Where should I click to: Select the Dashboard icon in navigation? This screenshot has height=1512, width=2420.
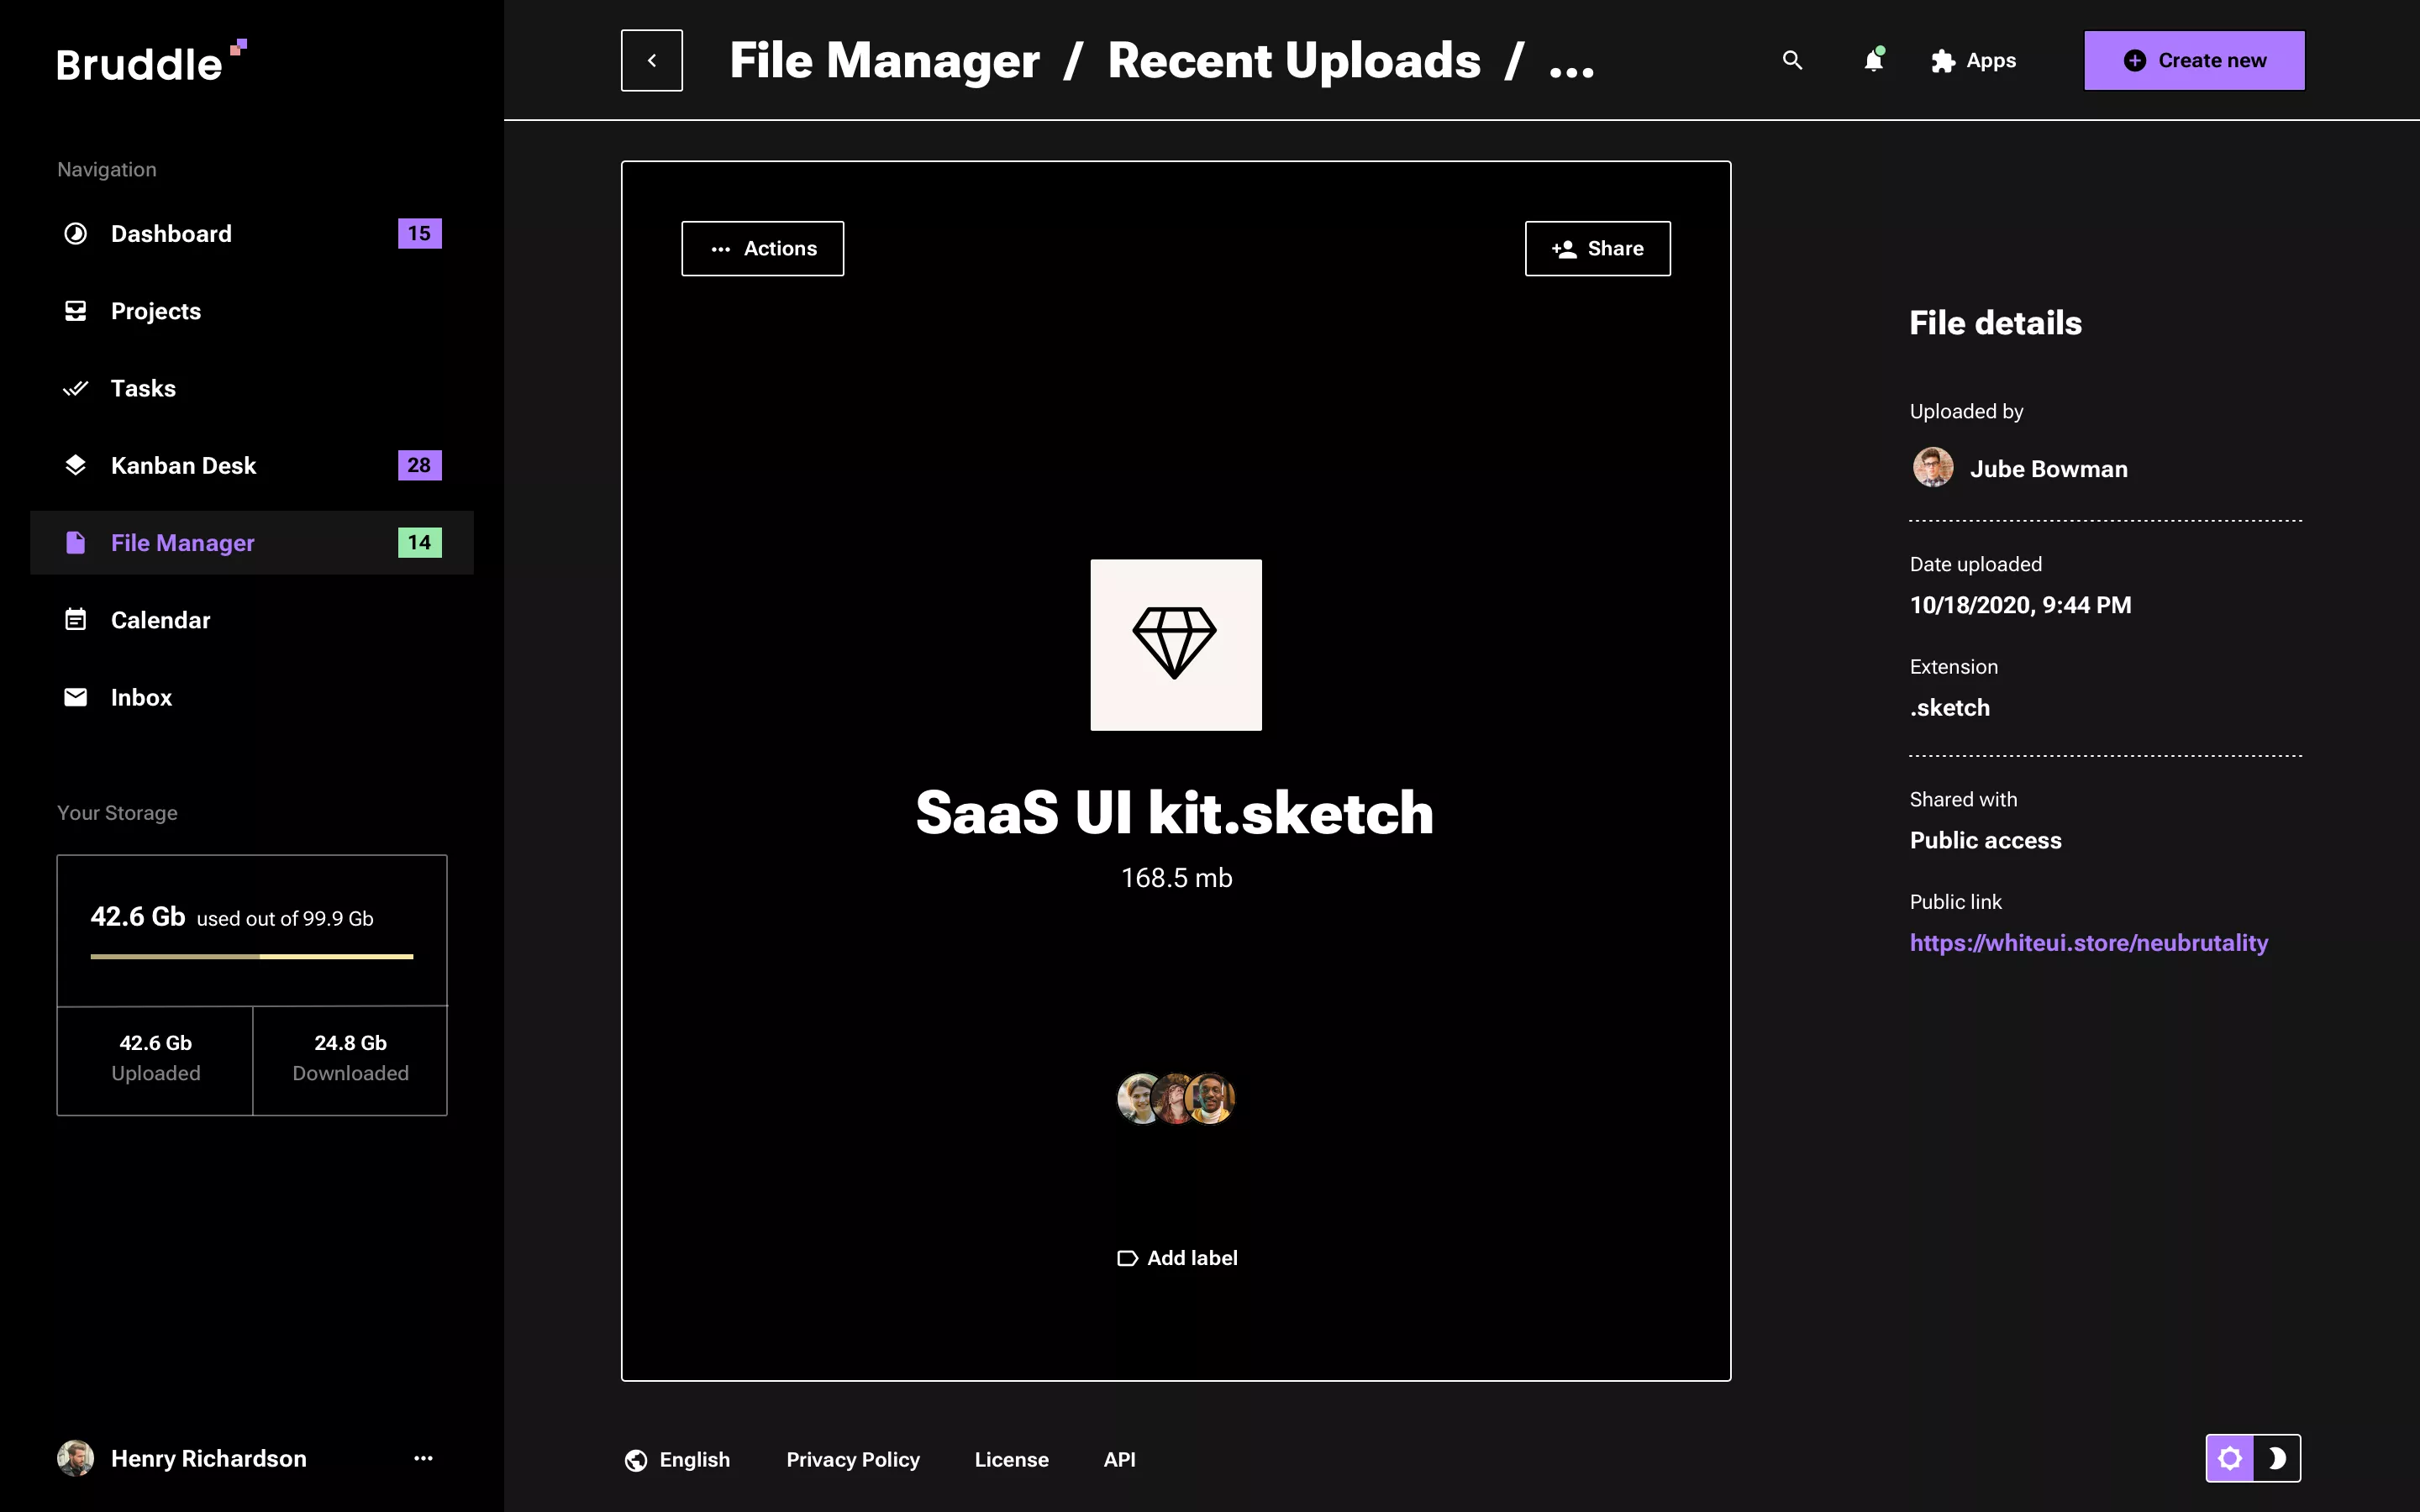(76, 233)
